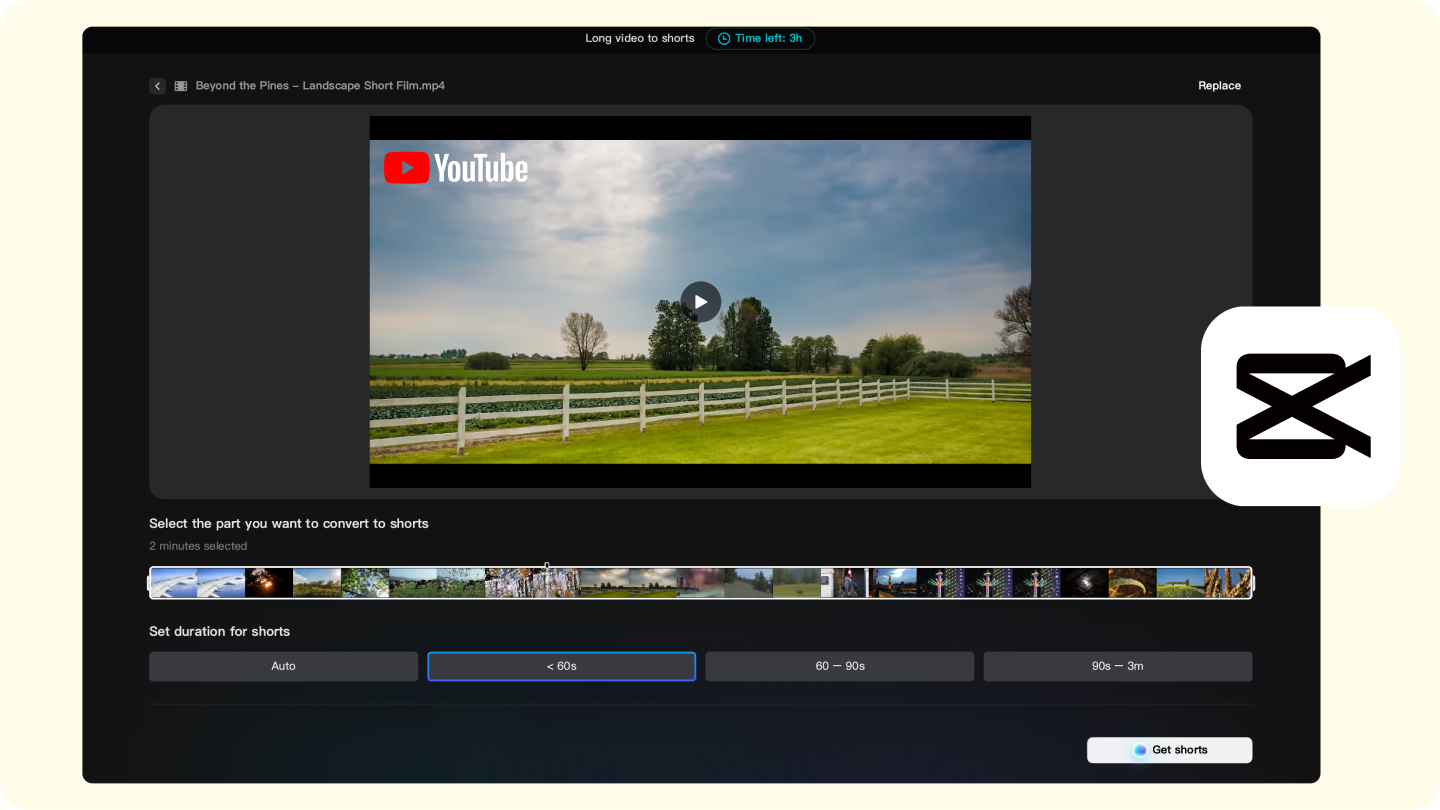Click the small marker handle above the filmstrip
Image resolution: width=1440 pixels, height=810 pixels.
[x=546, y=565]
